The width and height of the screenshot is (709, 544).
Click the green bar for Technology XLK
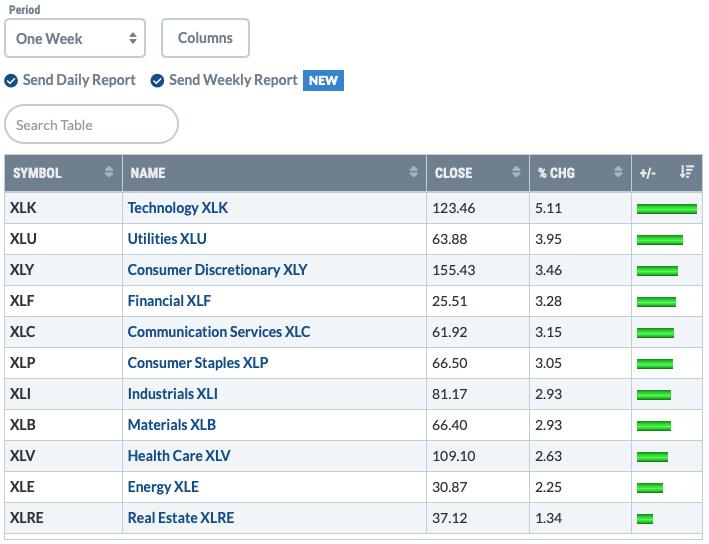coord(667,208)
